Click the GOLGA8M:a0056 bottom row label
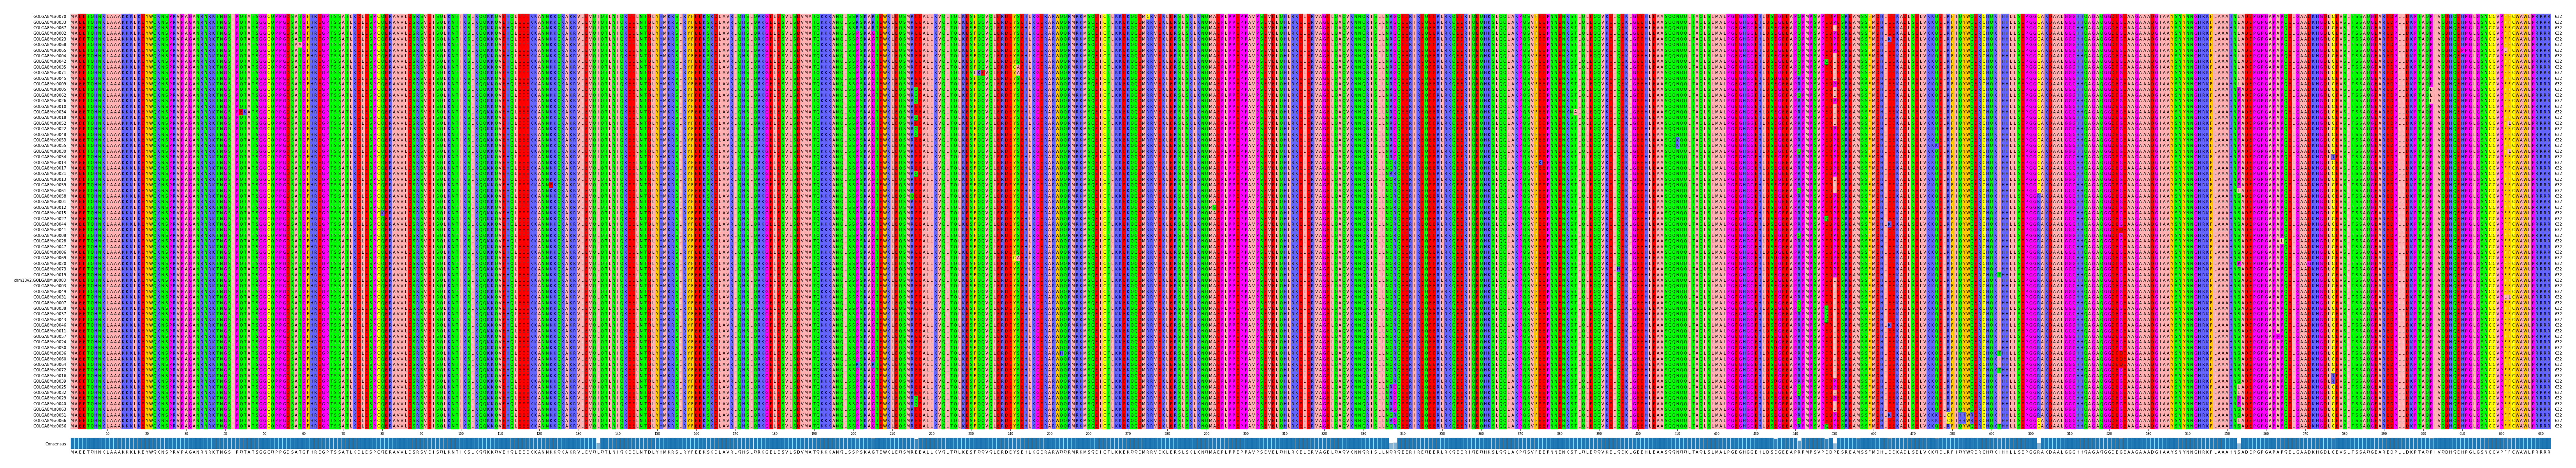 (50, 426)
